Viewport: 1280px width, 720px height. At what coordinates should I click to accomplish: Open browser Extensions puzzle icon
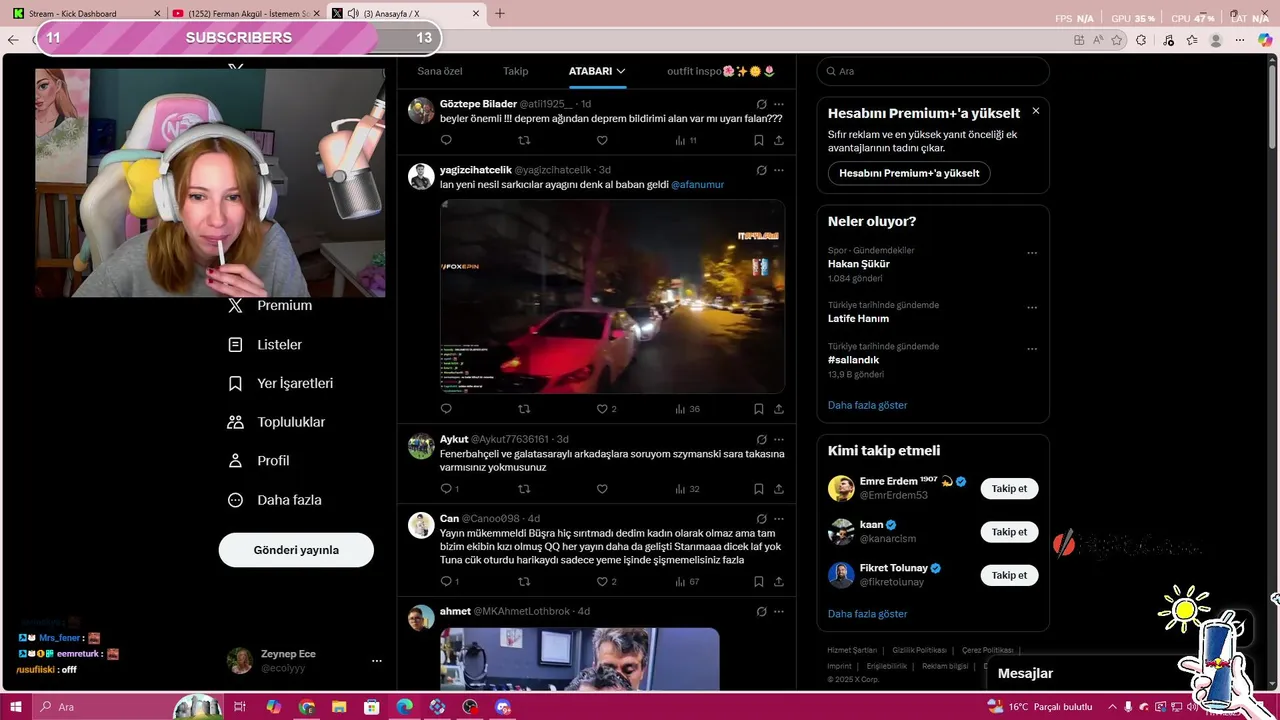pyautogui.click(x=1140, y=40)
